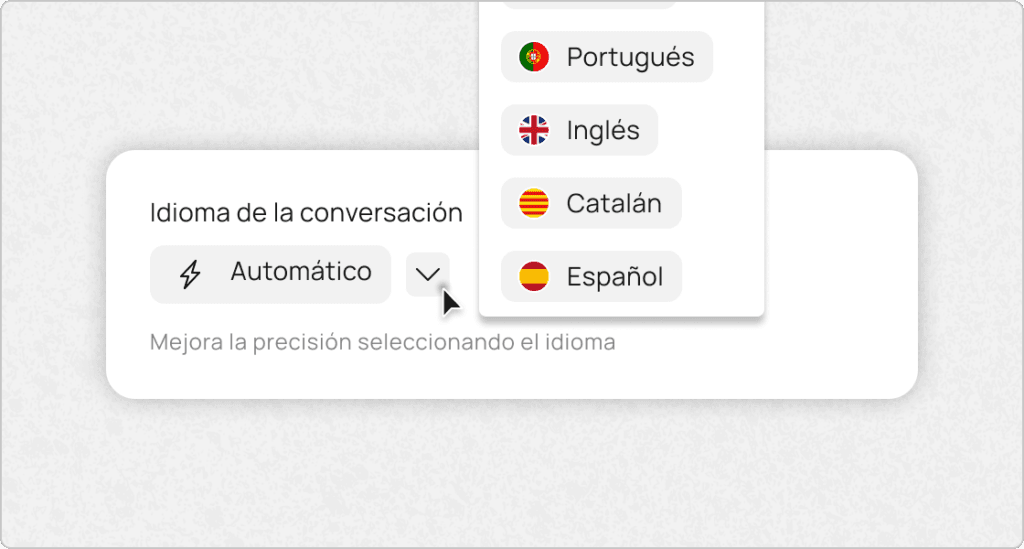The width and height of the screenshot is (1024, 549).
Task: Click the Portugal flag icon
Action: [534, 57]
